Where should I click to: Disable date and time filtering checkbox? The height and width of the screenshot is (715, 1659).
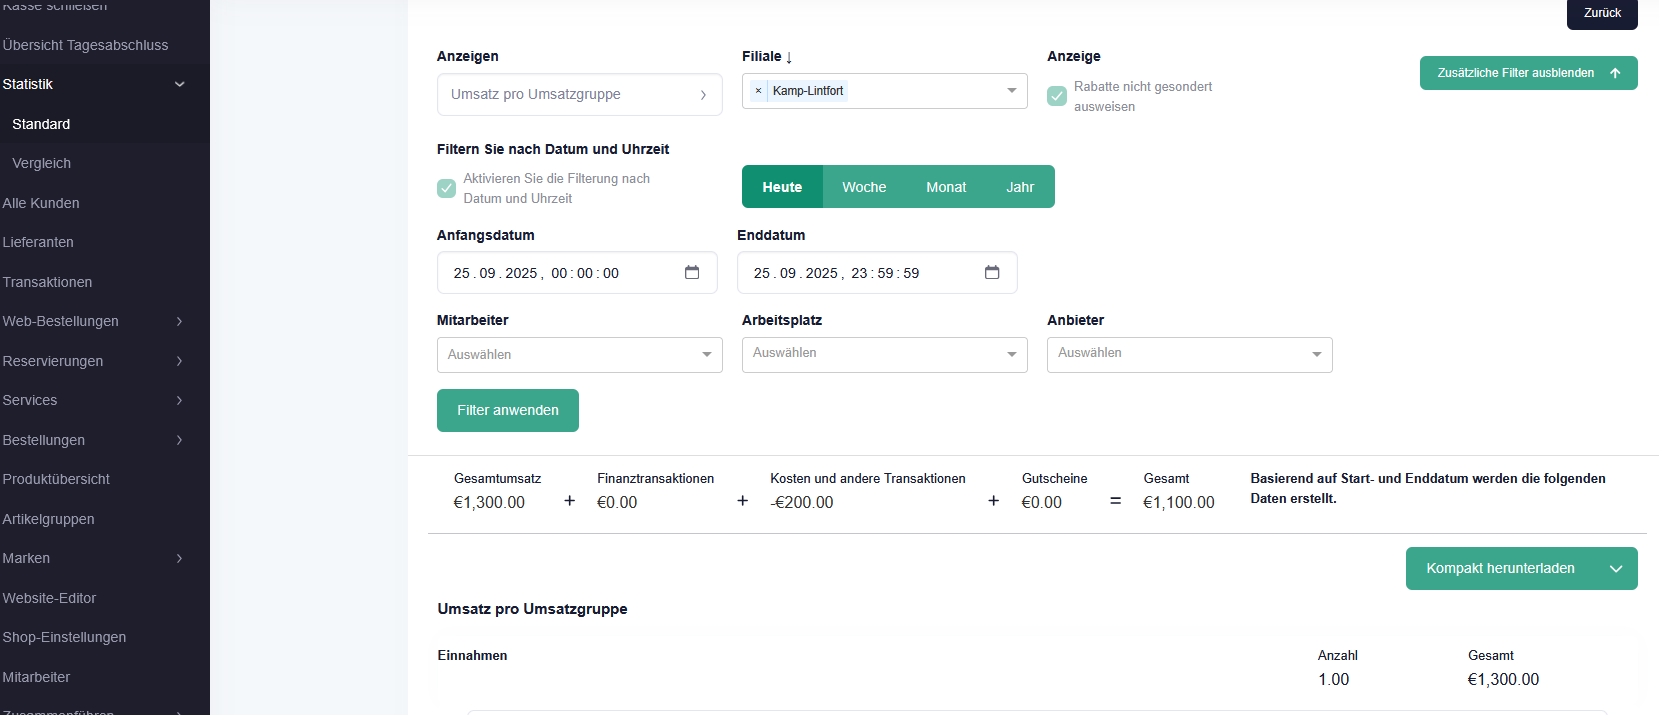click(x=447, y=188)
